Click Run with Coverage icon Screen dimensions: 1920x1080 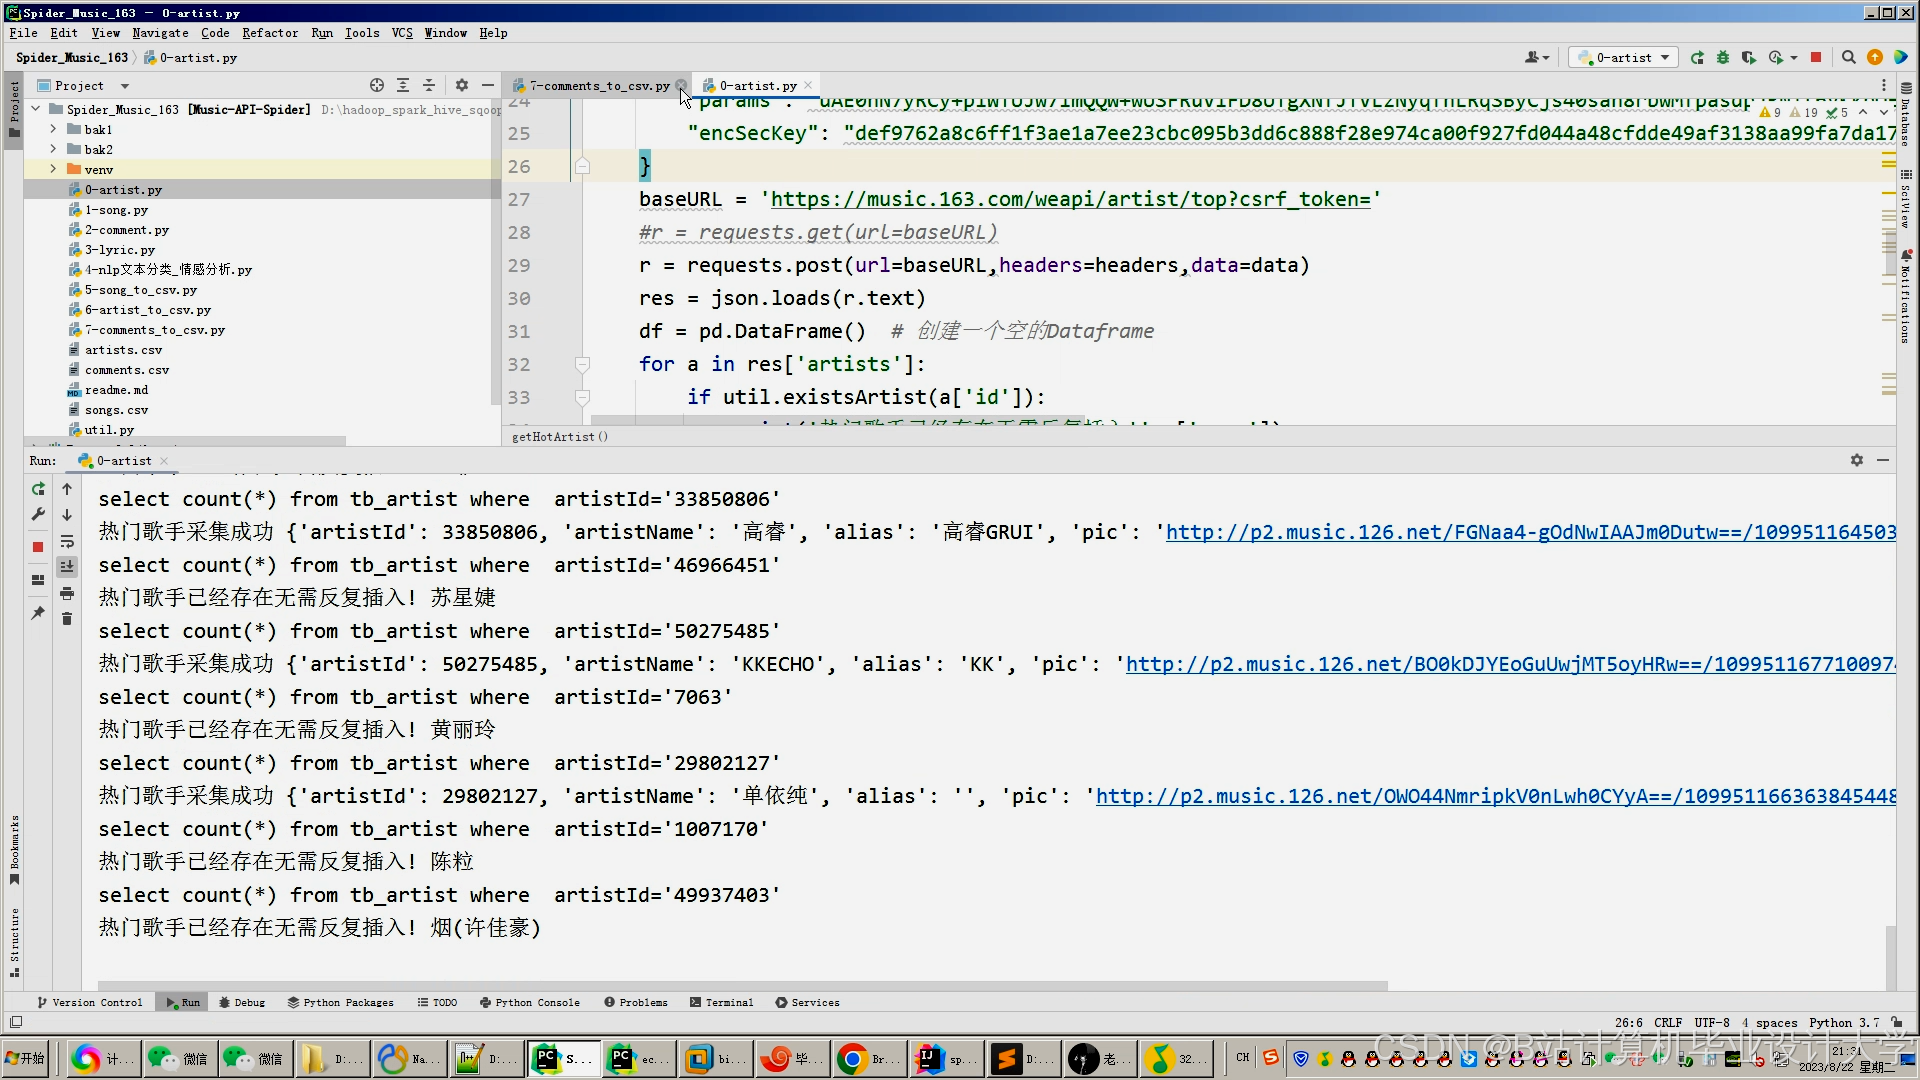click(x=1748, y=58)
